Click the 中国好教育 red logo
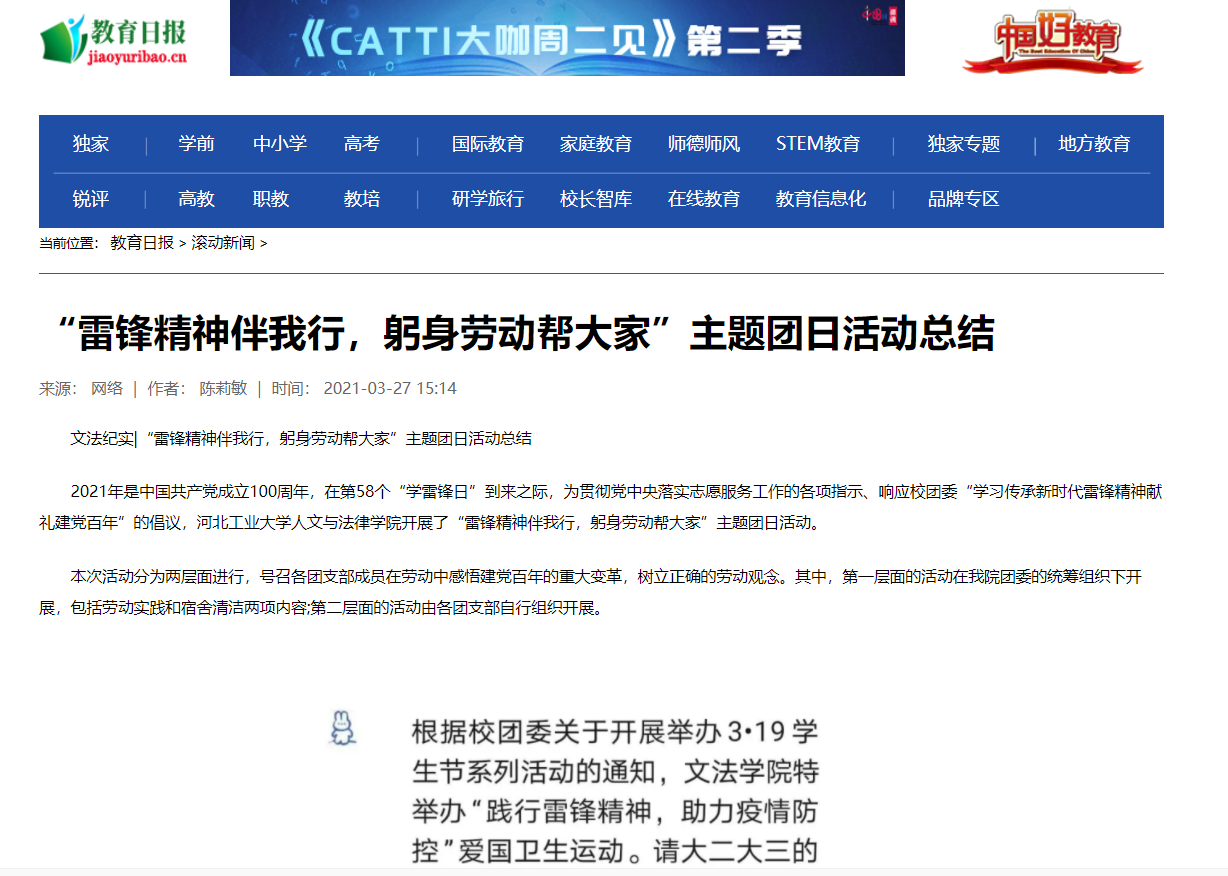Screen dimensions: 1228x876 [x=1052, y=42]
